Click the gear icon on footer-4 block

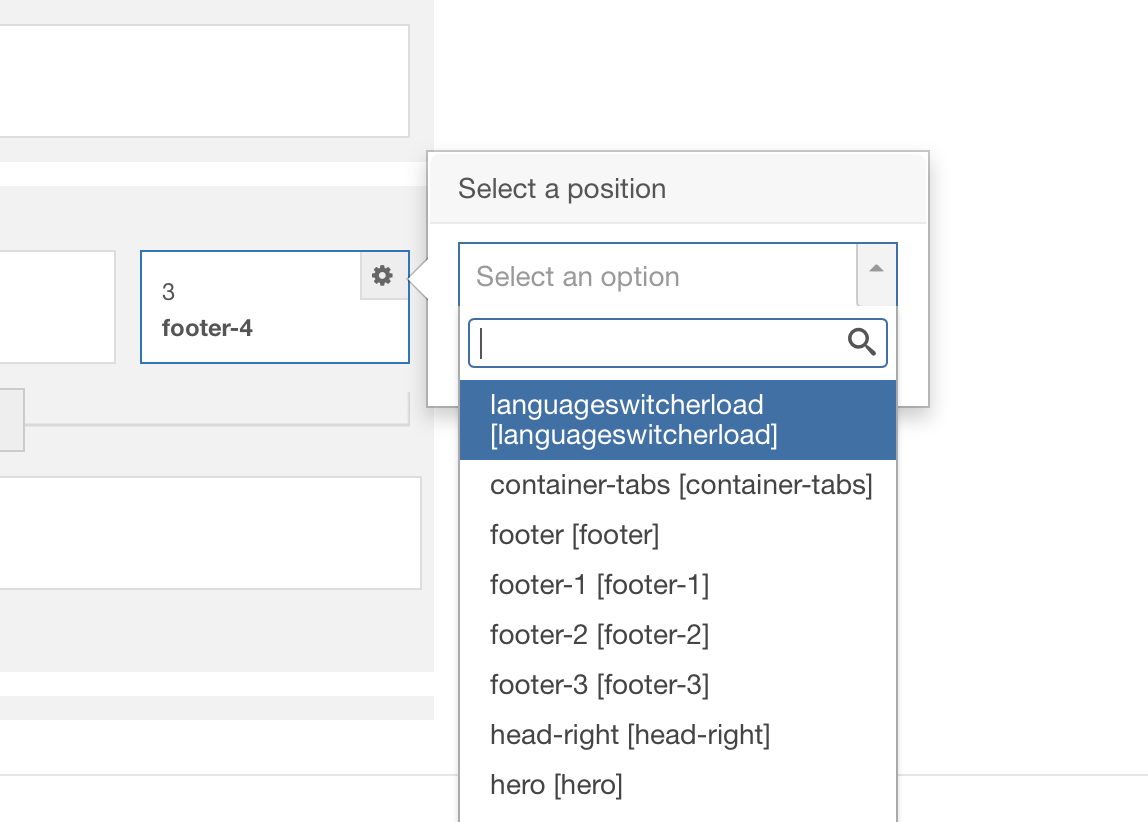click(x=383, y=276)
